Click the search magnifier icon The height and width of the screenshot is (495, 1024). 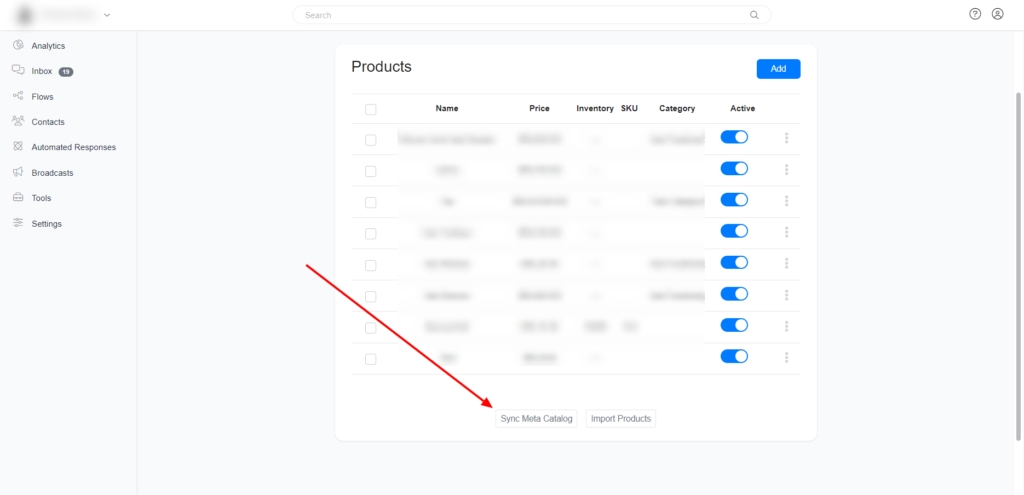[754, 16]
